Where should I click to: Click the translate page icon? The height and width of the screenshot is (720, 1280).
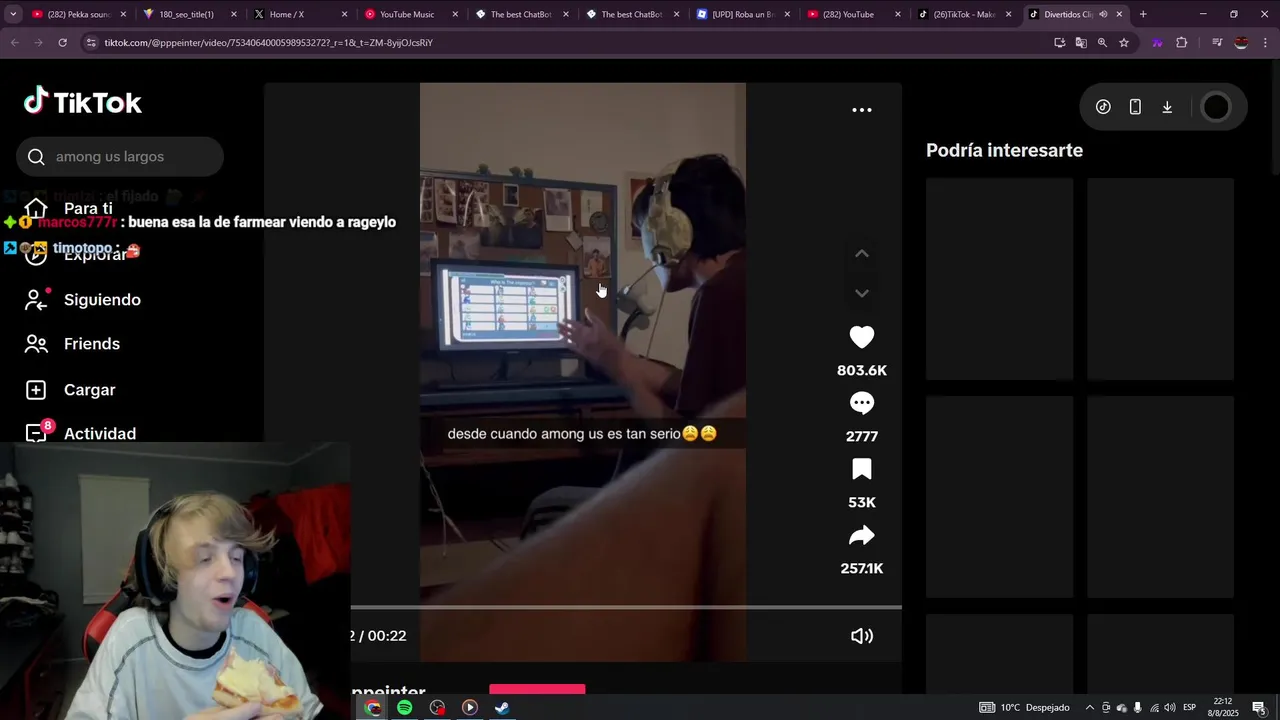pyautogui.click(x=1081, y=43)
